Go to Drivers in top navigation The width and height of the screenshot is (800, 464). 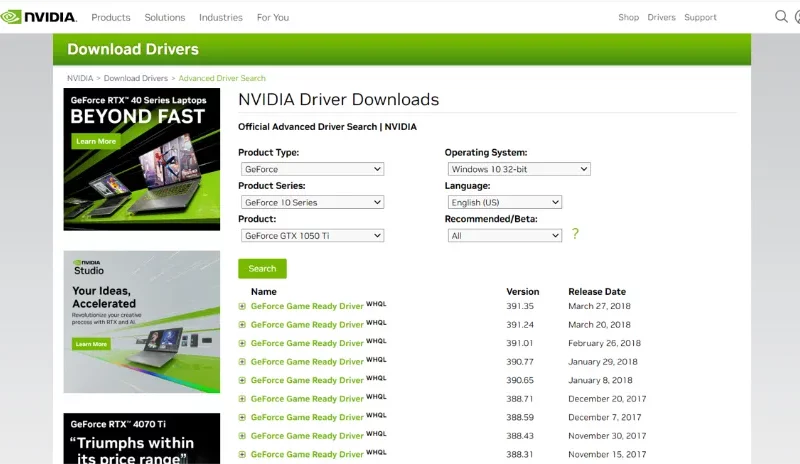[661, 17]
